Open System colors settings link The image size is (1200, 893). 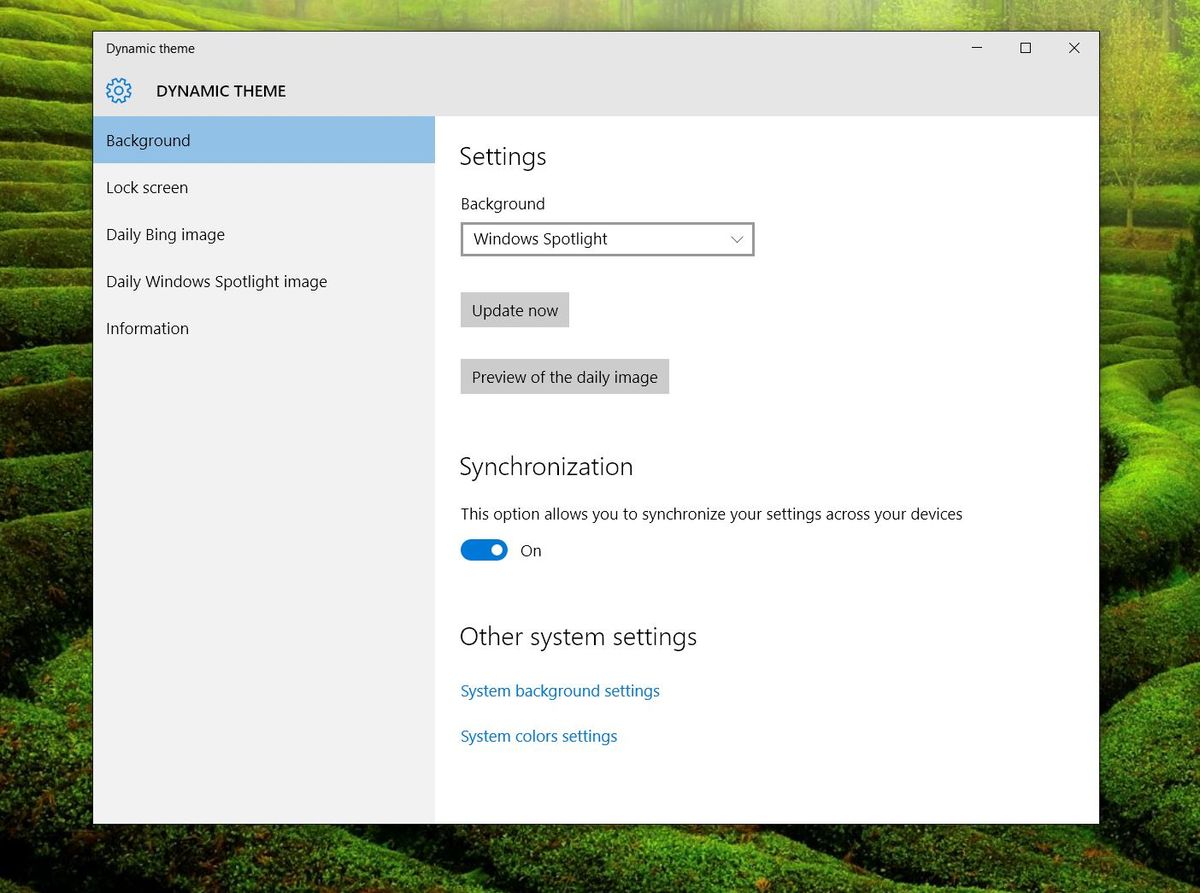click(538, 735)
